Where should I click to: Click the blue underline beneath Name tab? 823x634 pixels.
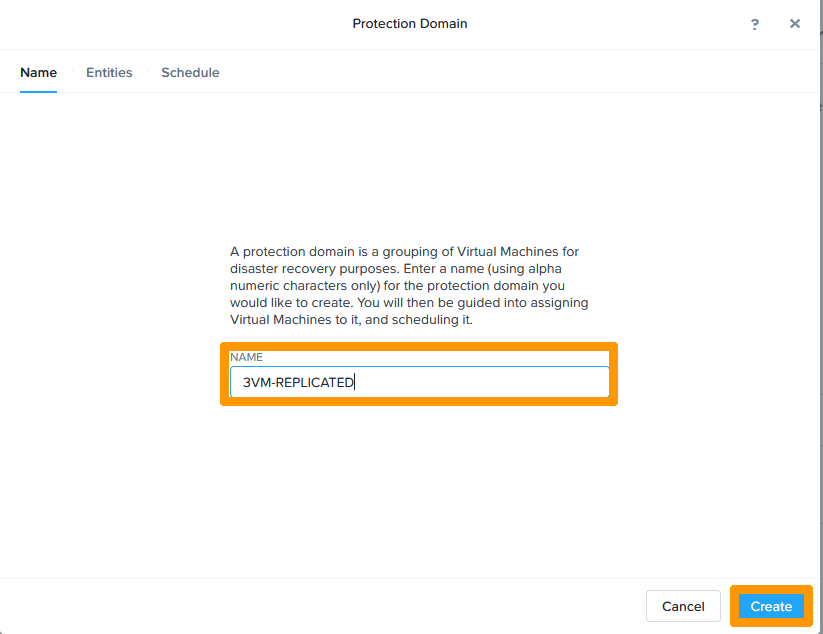(38, 91)
